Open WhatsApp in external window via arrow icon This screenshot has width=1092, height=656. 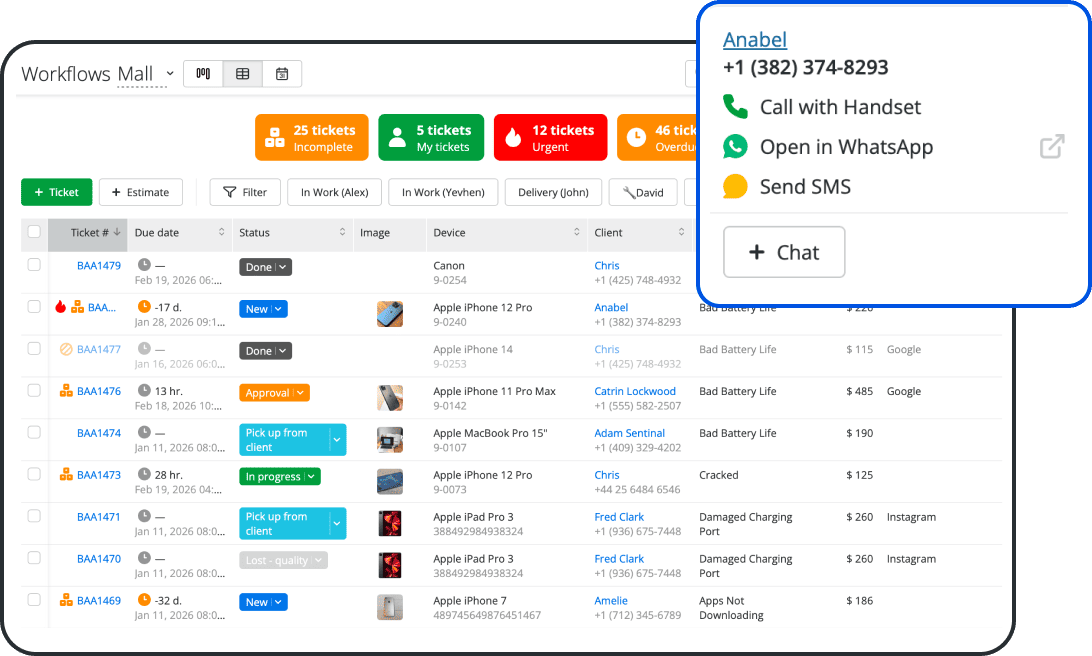coord(1051,146)
